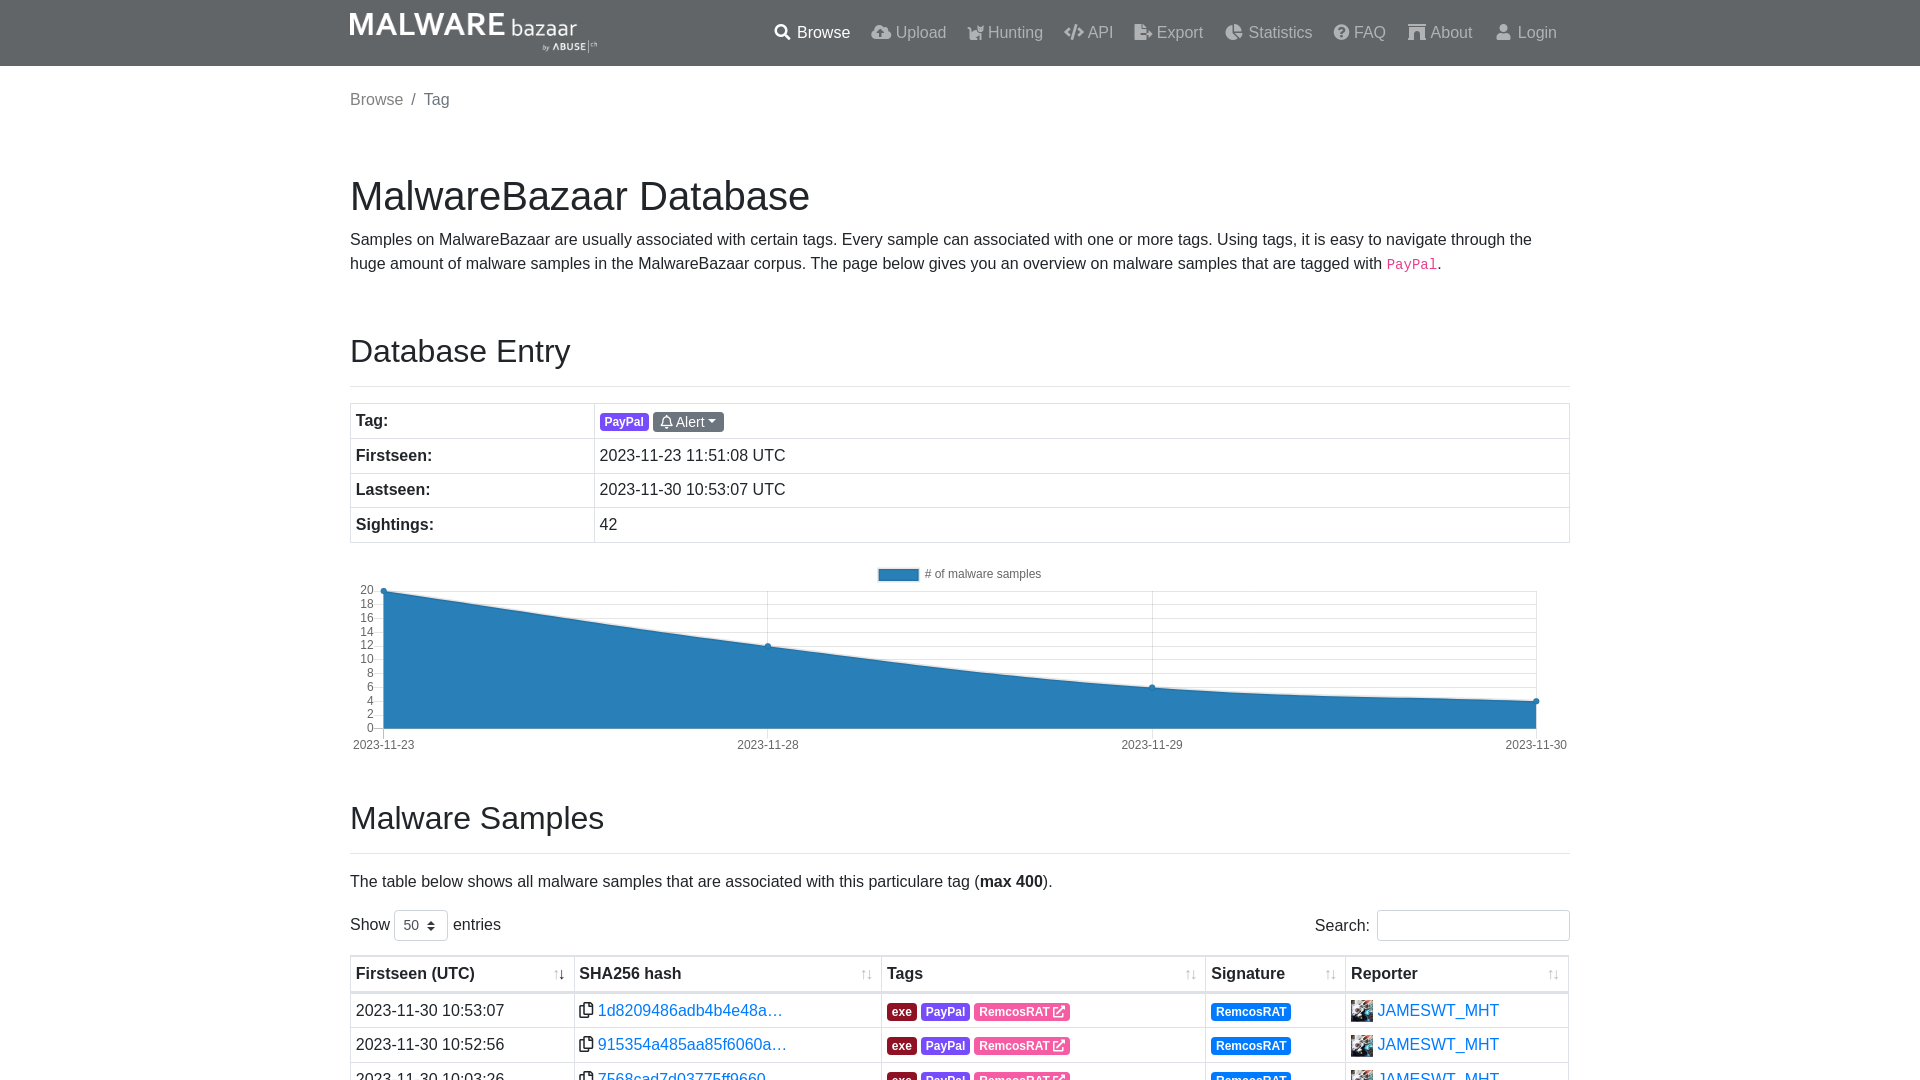
Task: Click JAMESWT_MHT avatar in 10:53:07 row
Action: 1362,1011
